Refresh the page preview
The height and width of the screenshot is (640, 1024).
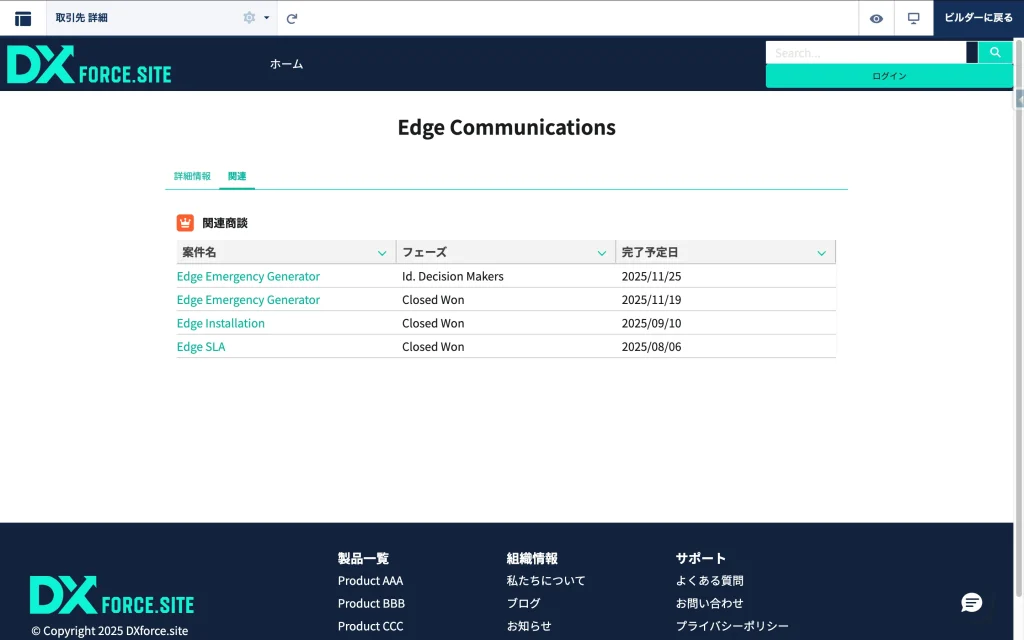292,18
